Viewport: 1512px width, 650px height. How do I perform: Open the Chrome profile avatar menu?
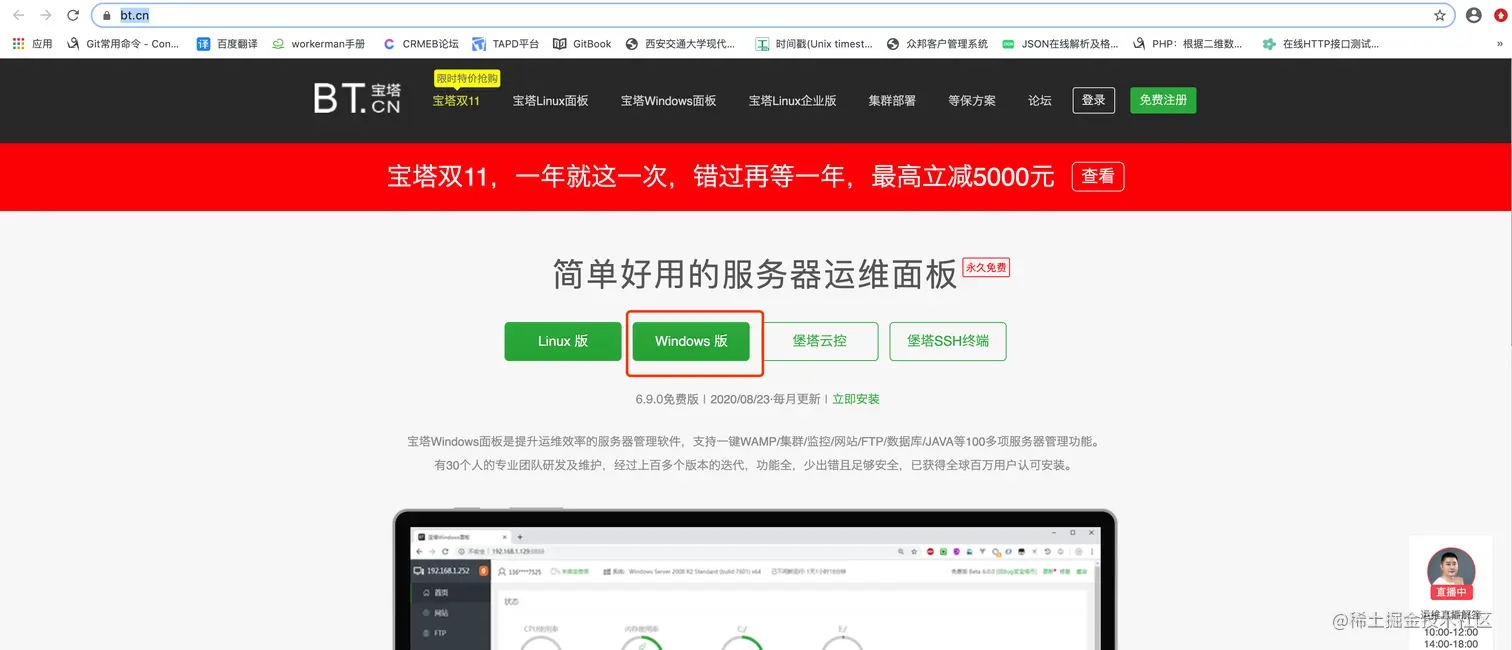[1473, 15]
